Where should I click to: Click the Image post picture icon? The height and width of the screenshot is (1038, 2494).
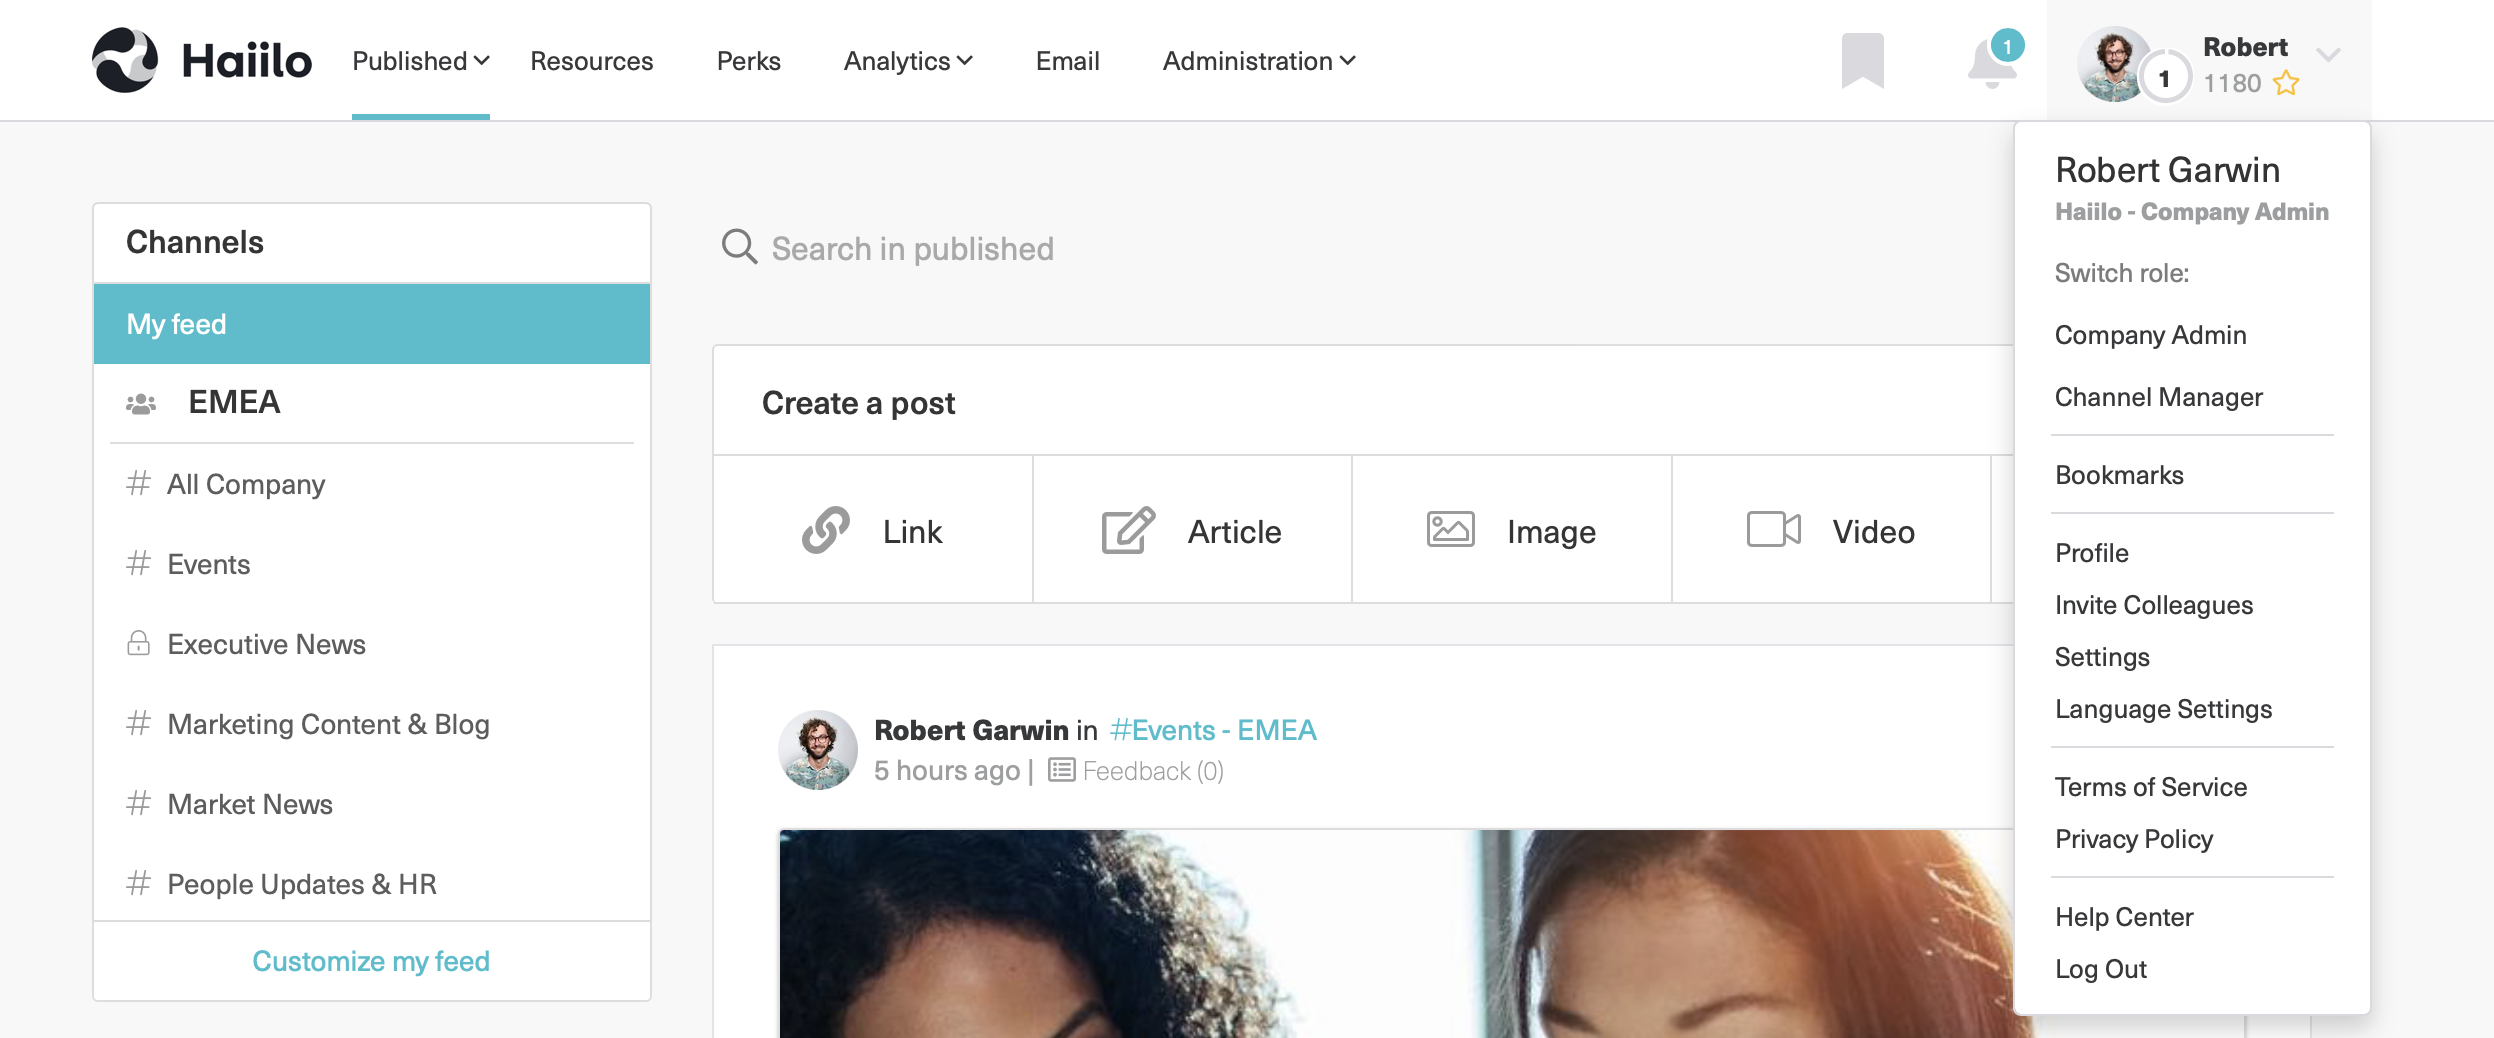[1450, 529]
